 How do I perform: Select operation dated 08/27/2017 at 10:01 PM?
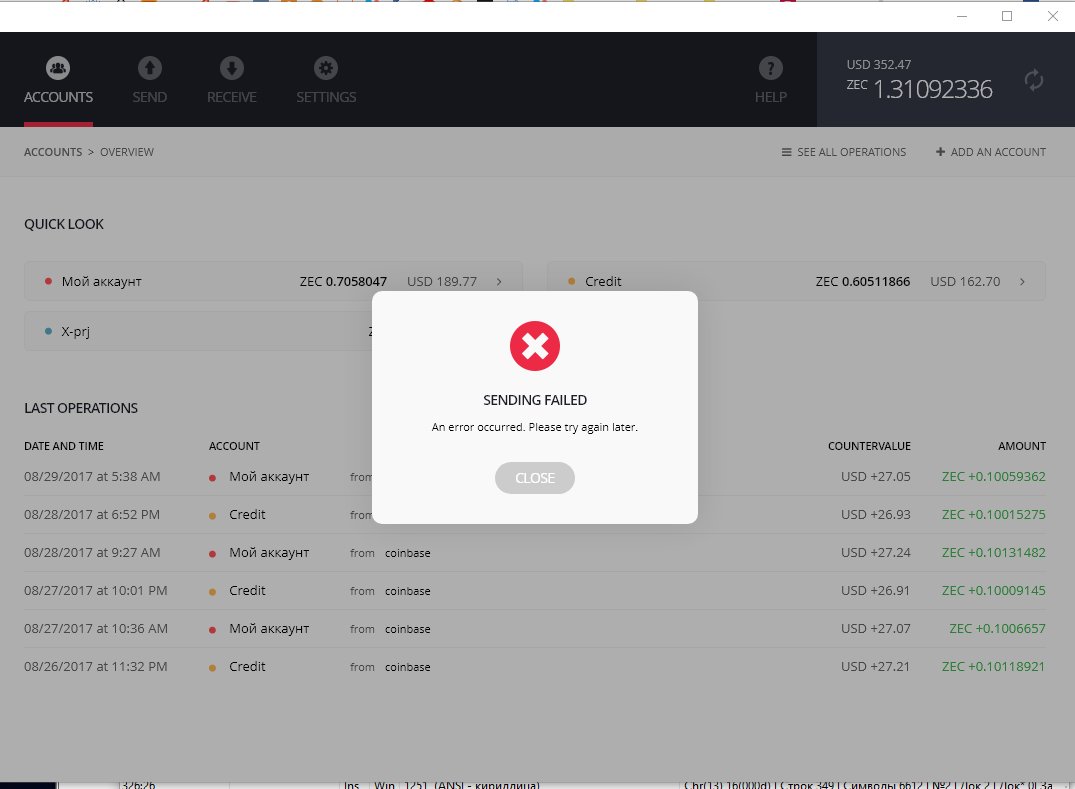(x=95, y=590)
